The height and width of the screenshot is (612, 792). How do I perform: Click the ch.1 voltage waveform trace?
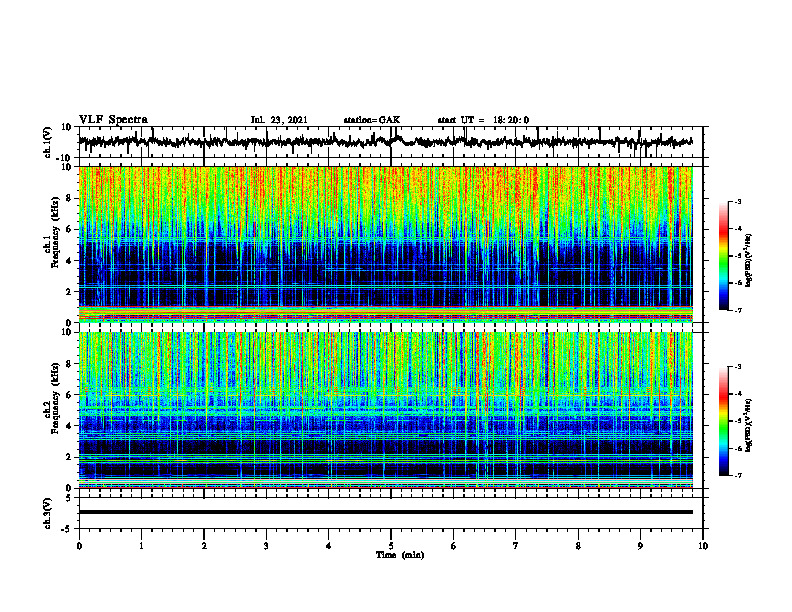[x=386, y=142]
